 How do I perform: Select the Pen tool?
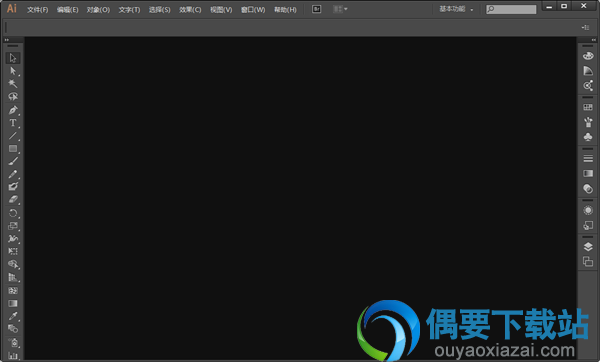13,110
